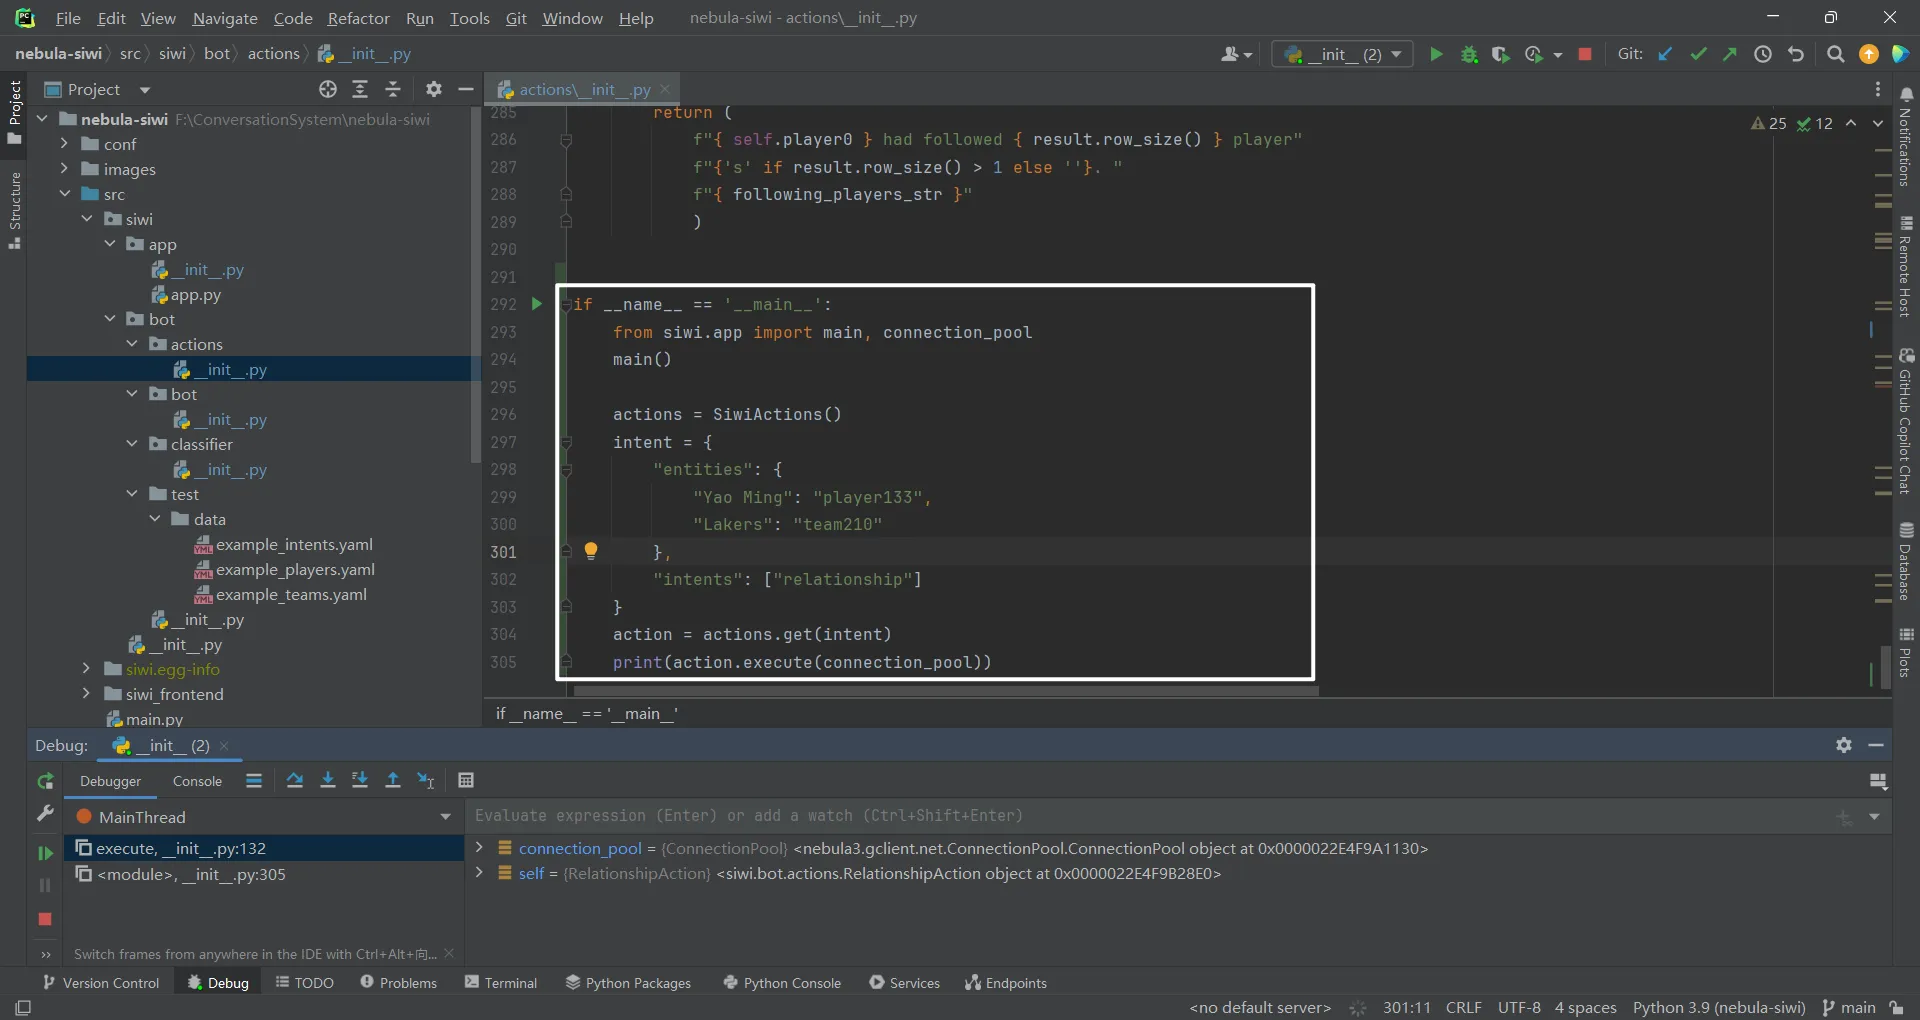Commit changes with Git checkmark

tap(1698, 54)
